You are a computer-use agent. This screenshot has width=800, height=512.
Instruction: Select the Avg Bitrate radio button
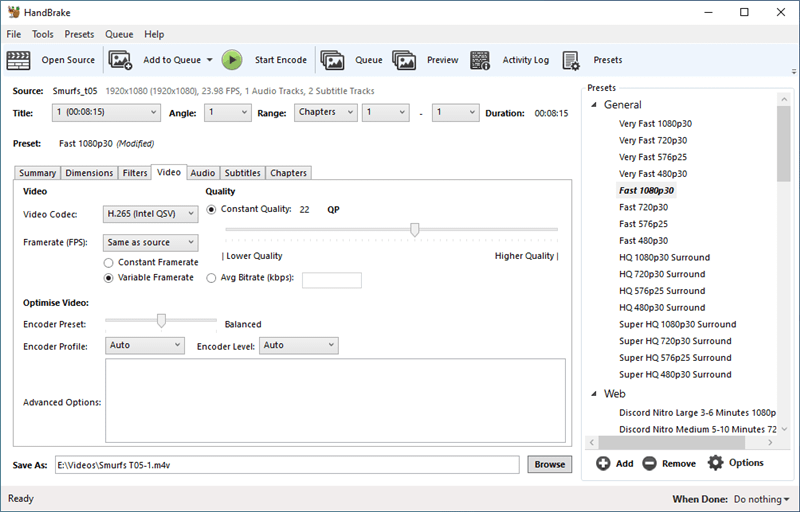211,278
